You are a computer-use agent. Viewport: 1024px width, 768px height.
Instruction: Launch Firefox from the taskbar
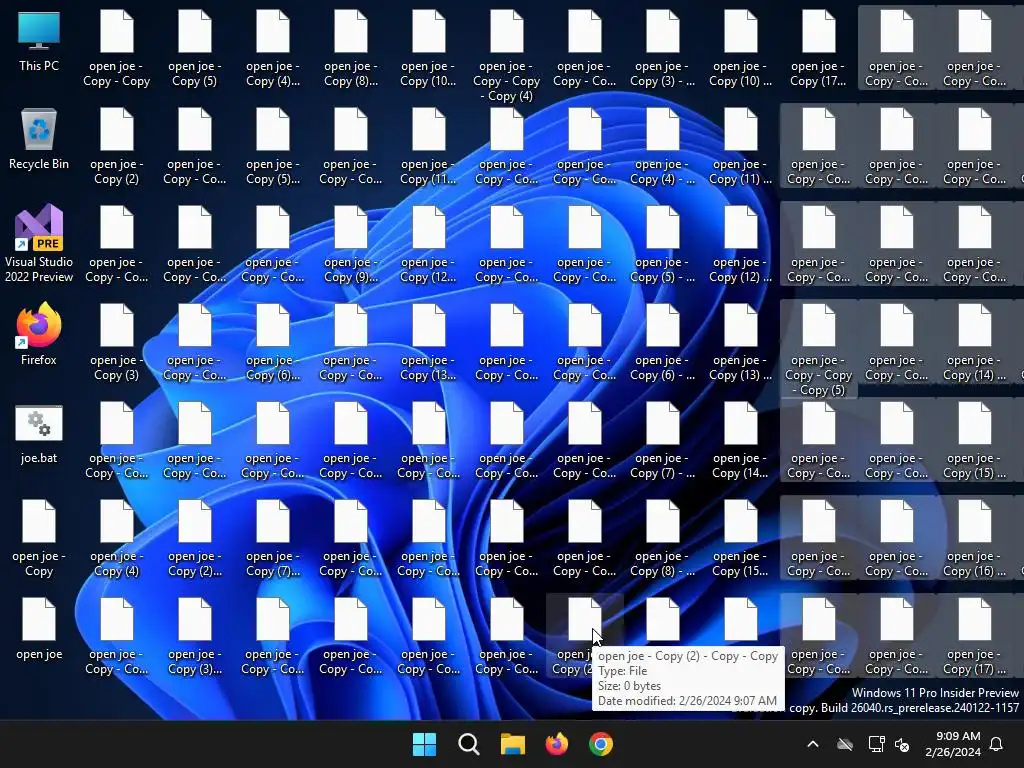point(556,744)
